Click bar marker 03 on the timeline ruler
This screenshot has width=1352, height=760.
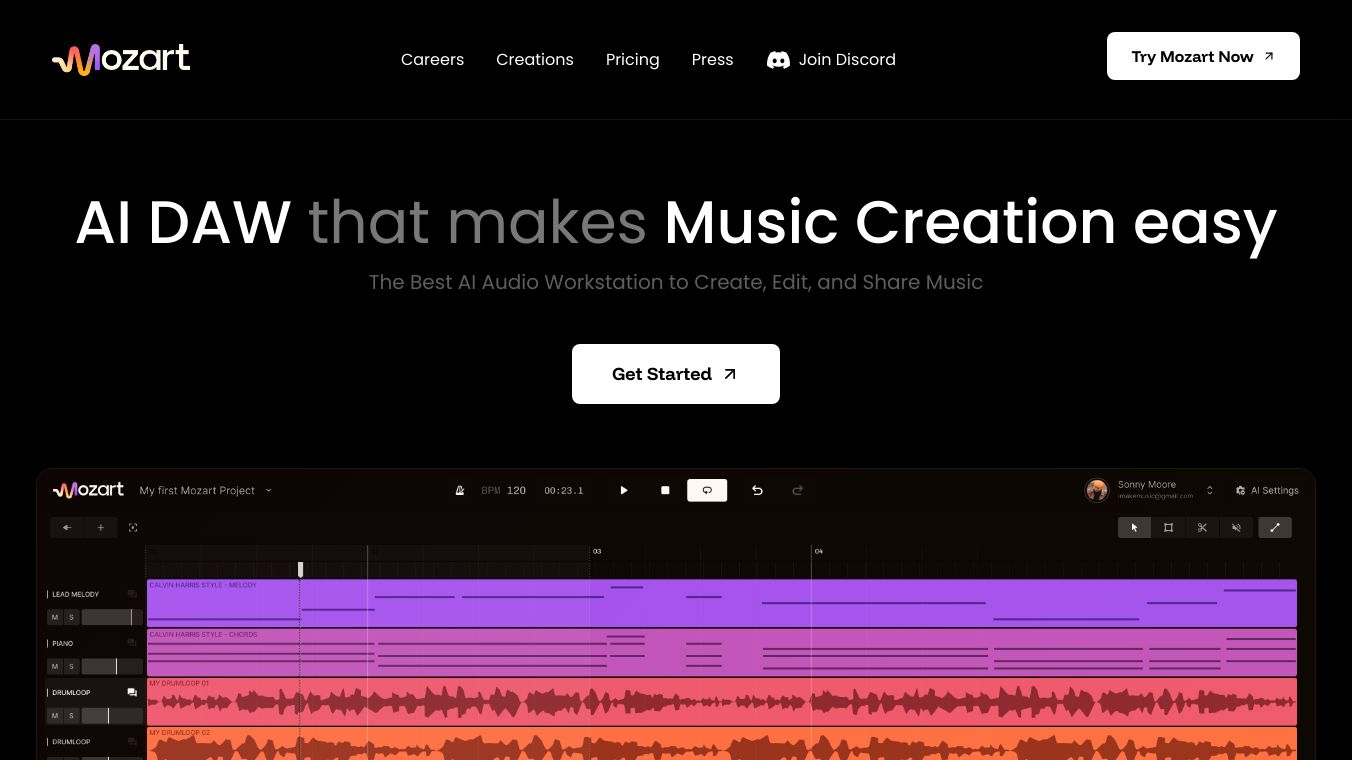coord(597,551)
